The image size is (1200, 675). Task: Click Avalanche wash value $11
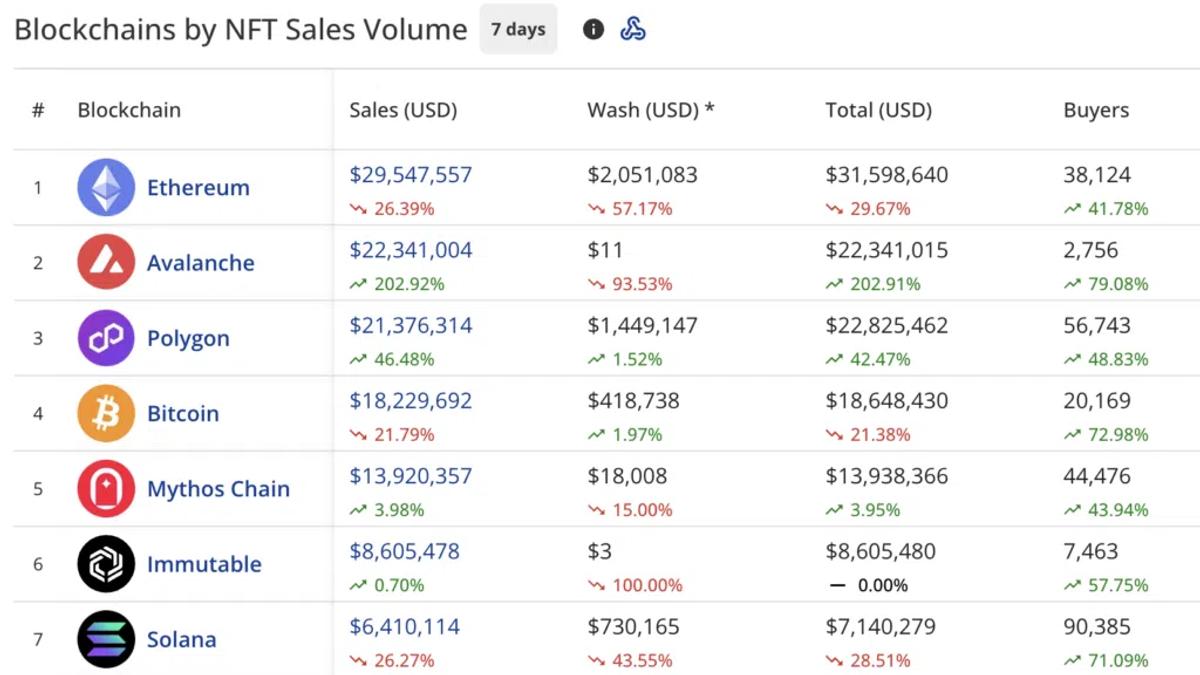[605, 250]
